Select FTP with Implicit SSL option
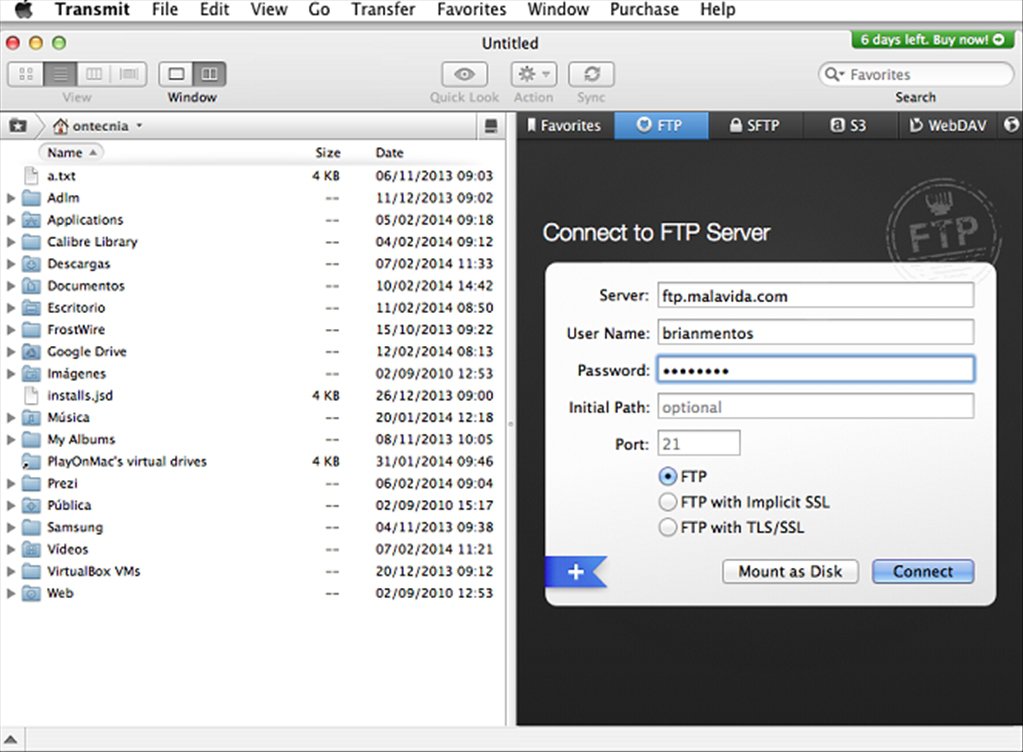 point(667,502)
